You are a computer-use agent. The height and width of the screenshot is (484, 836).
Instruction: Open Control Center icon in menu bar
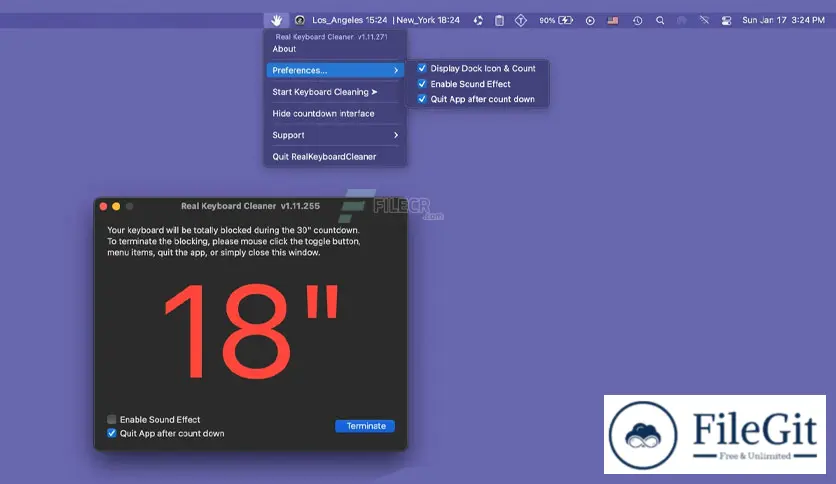726,20
